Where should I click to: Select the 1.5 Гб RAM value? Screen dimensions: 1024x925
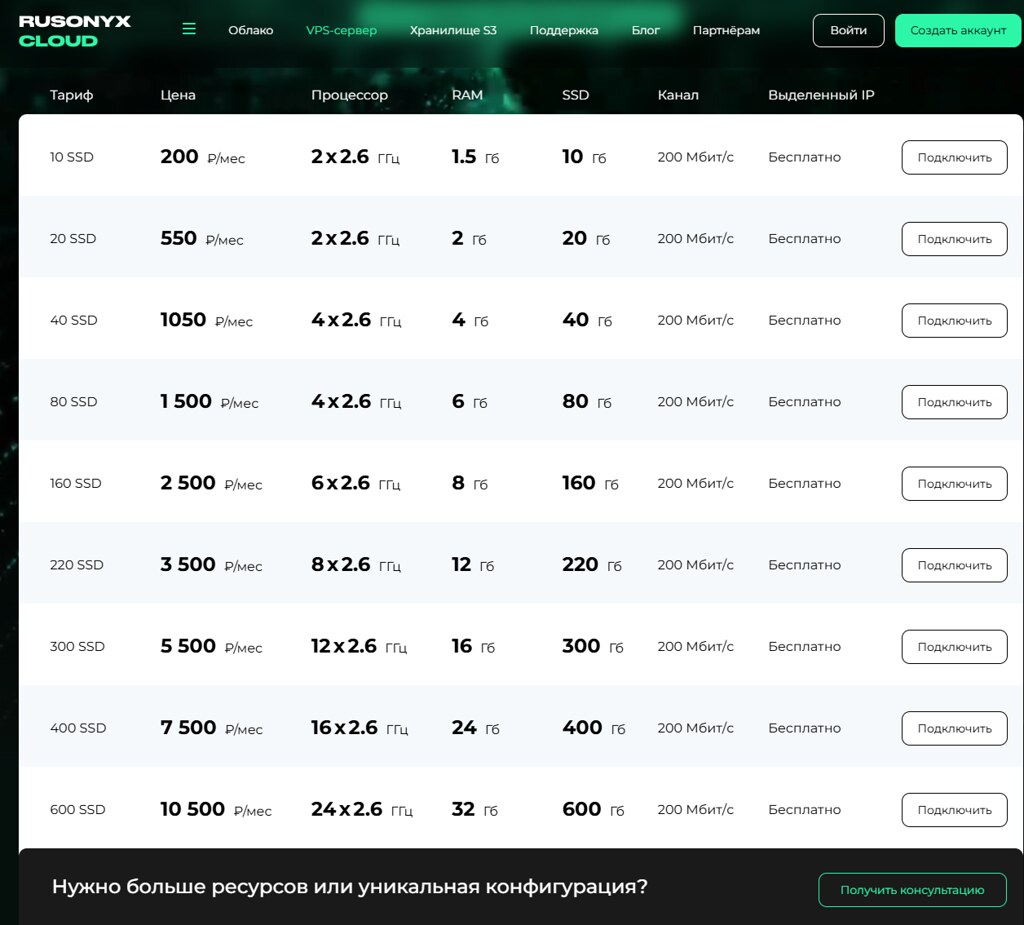[x=475, y=157]
